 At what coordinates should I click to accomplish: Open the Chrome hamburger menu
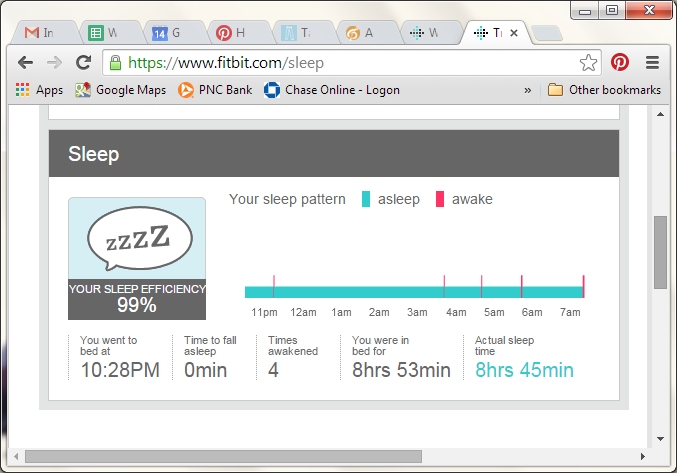click(652, 62)
